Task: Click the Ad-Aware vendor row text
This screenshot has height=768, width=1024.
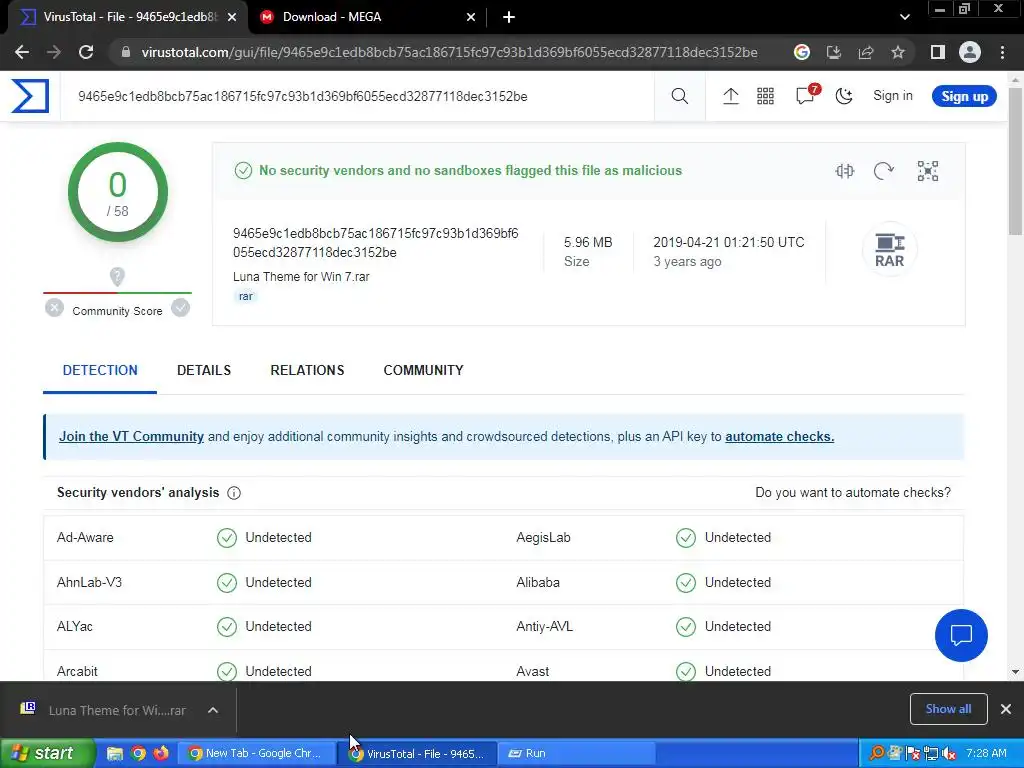Action: (85, 537)
